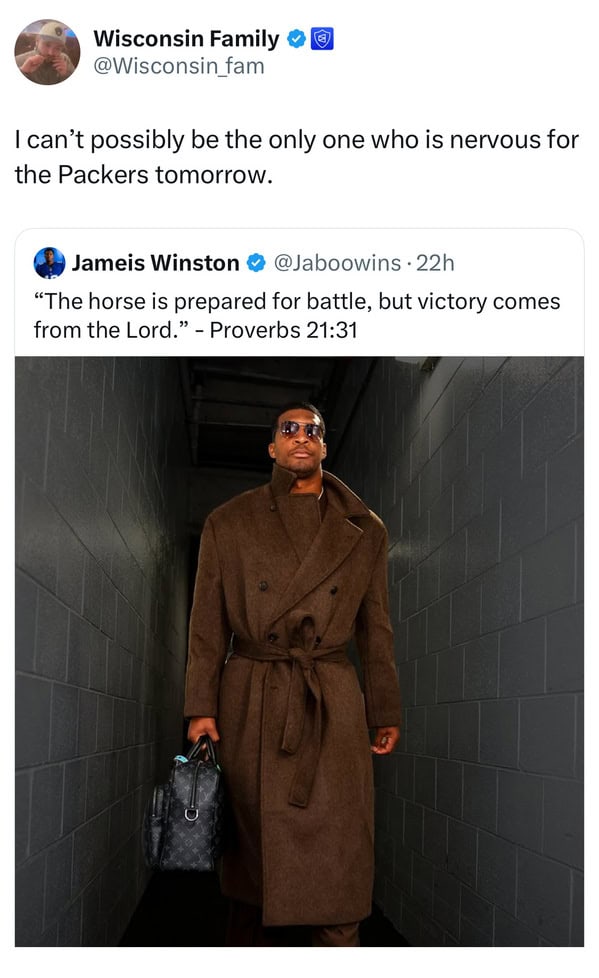The width and height of the screenshot is (599, 978).
Task: Click the Jameis Winston author name
Action: 155,263
